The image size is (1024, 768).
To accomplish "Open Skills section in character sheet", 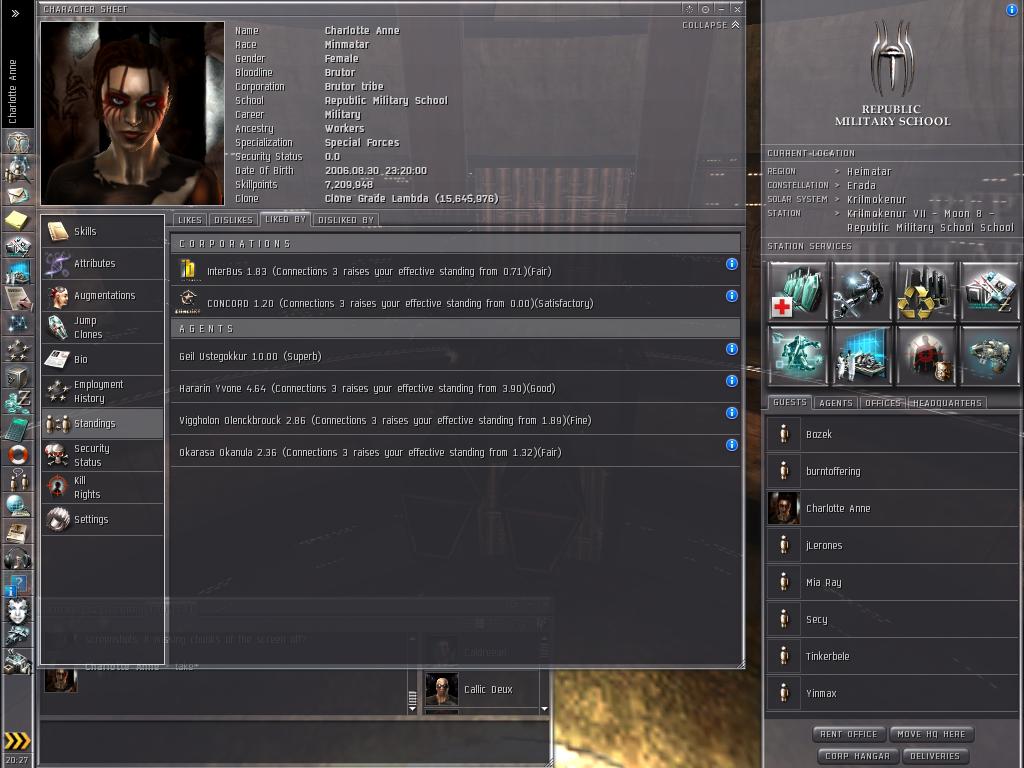I will (x=103, y=231).
